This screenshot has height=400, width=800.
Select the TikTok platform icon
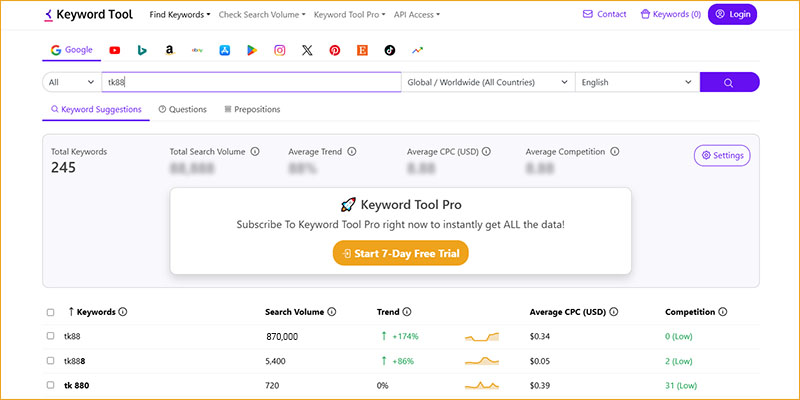(x=390, y=50)
